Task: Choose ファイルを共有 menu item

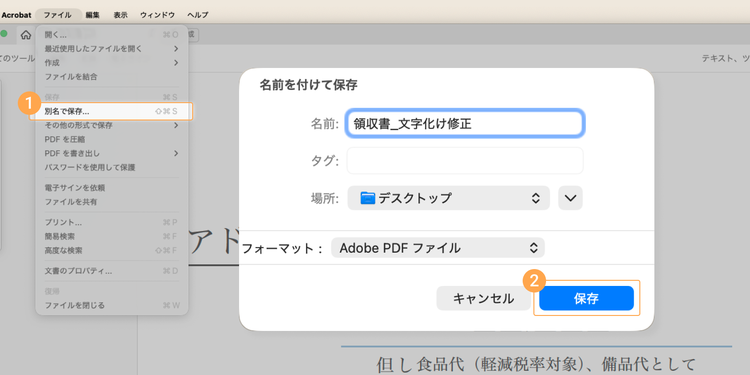Action: 112,202
